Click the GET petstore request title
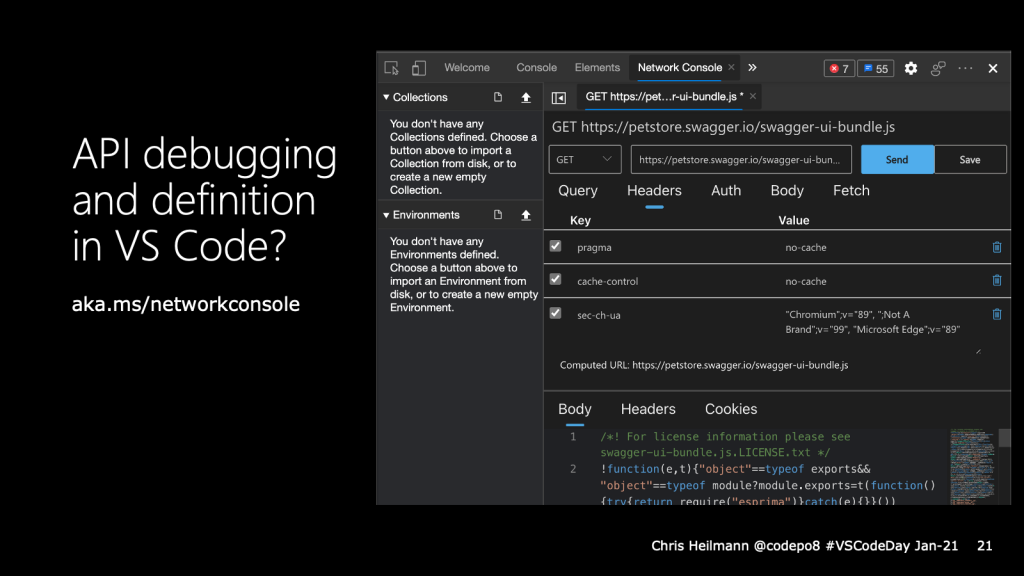The image size is (1024, 576). pos(723,127)
